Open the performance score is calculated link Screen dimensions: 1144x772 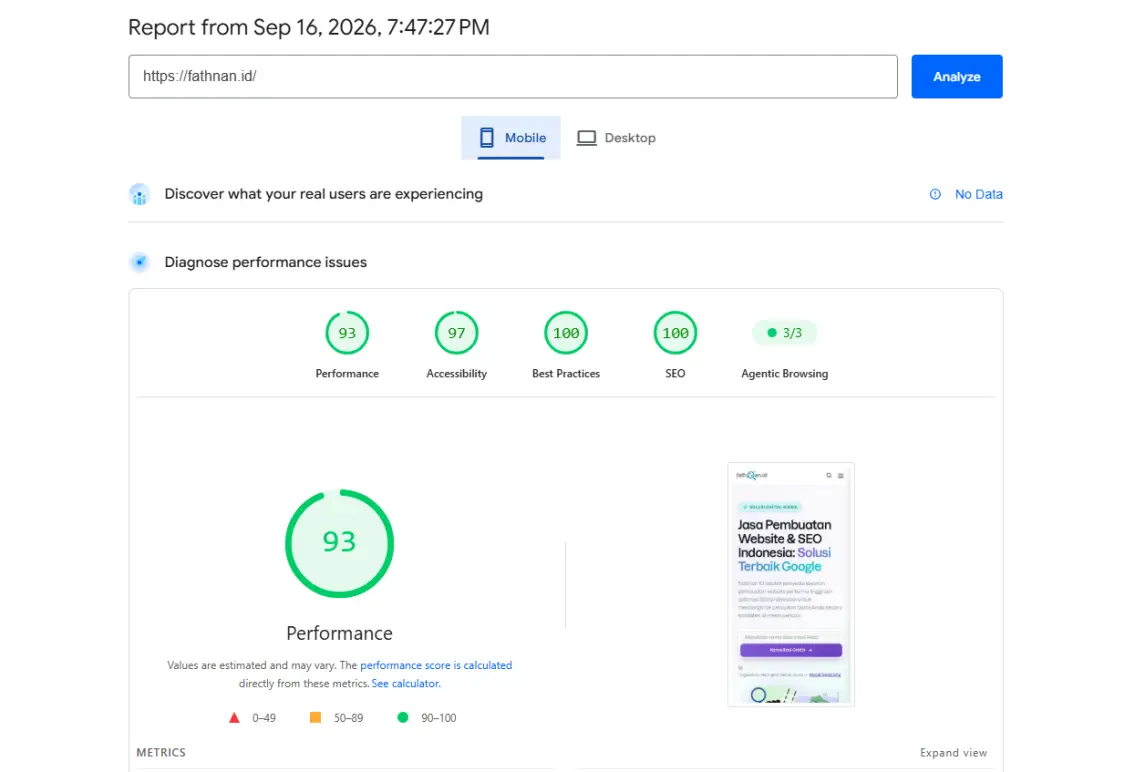tap(436, 665)
